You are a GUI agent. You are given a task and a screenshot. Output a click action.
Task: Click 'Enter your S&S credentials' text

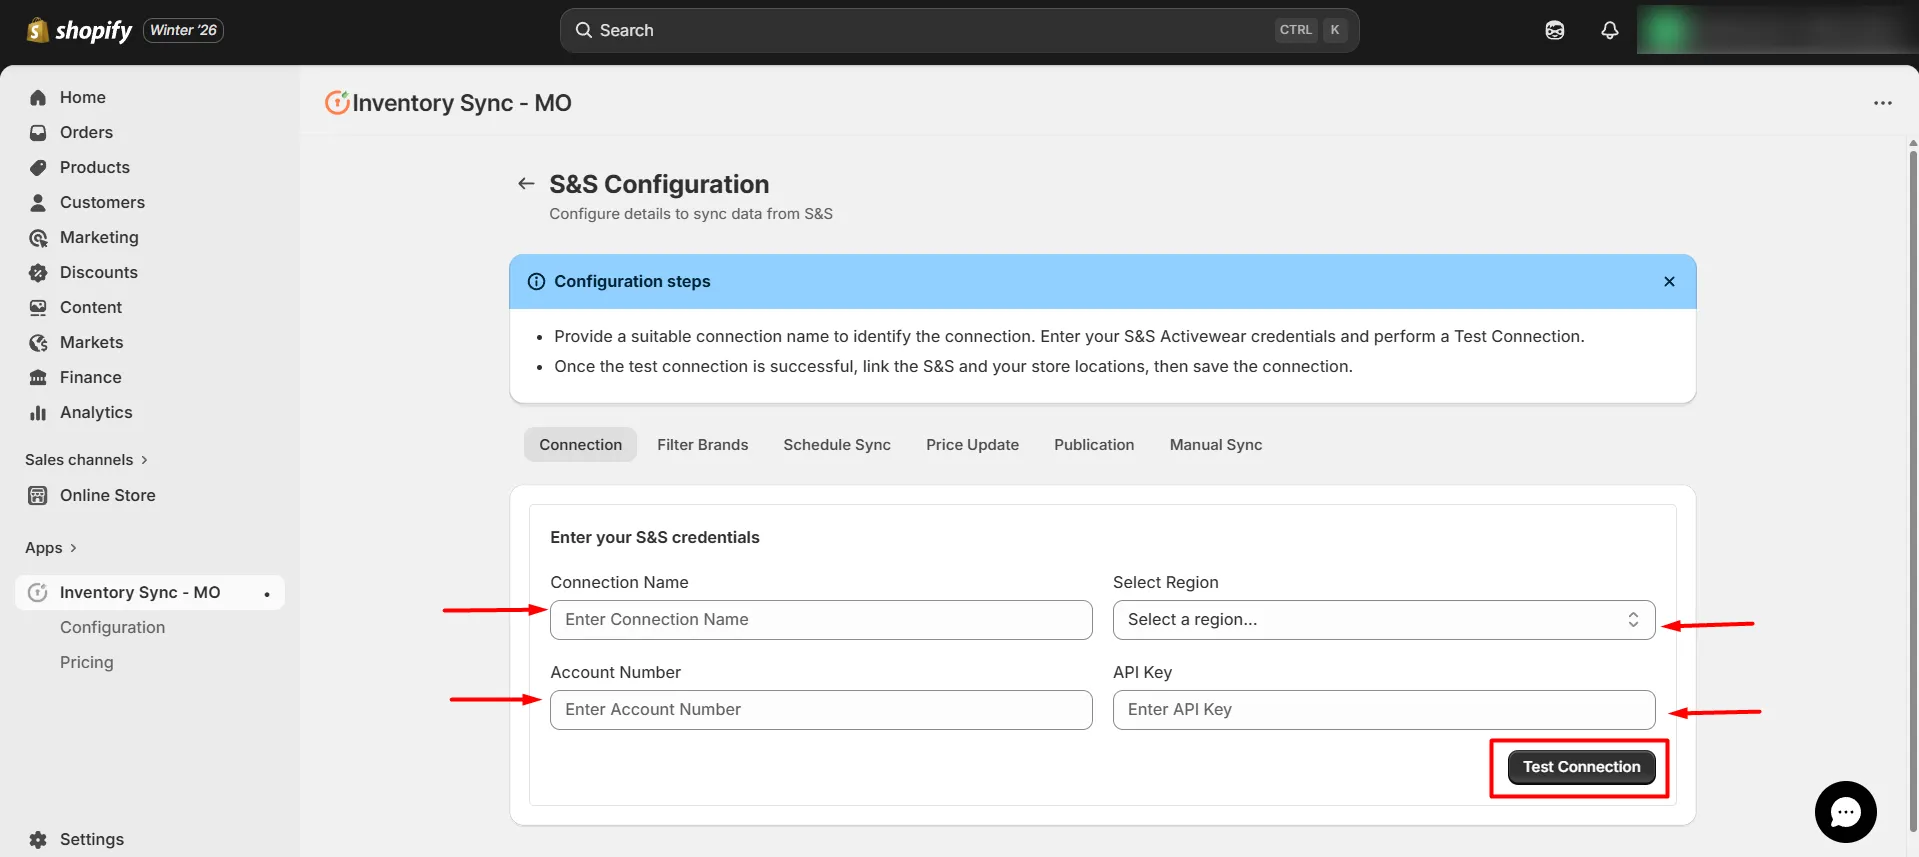[655, 537]
